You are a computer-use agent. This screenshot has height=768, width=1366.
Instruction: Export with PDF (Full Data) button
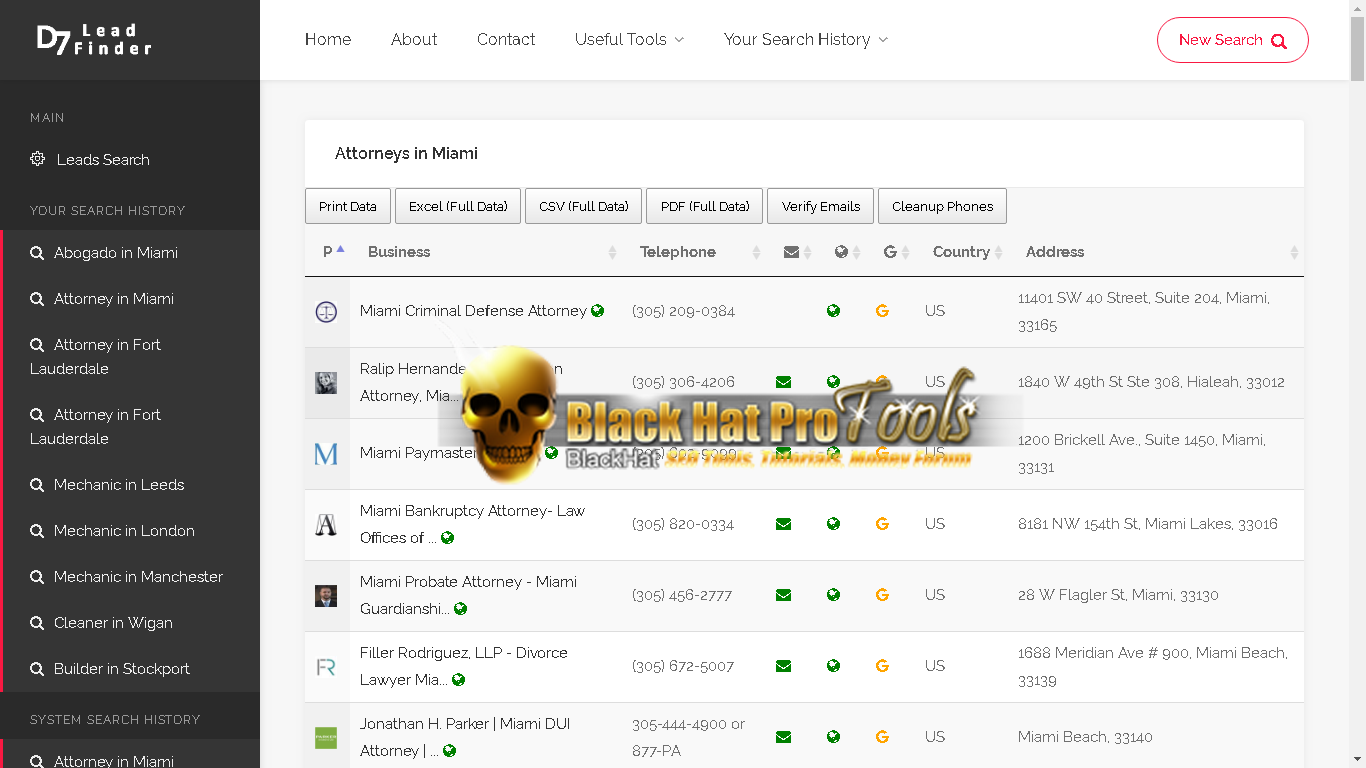705,206
